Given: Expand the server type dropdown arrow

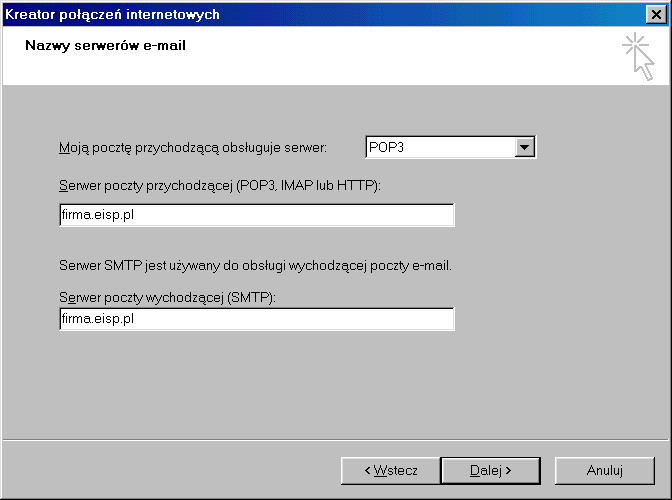Looking at the screenshot, I should pyautogui.click(x=524, y=148).
